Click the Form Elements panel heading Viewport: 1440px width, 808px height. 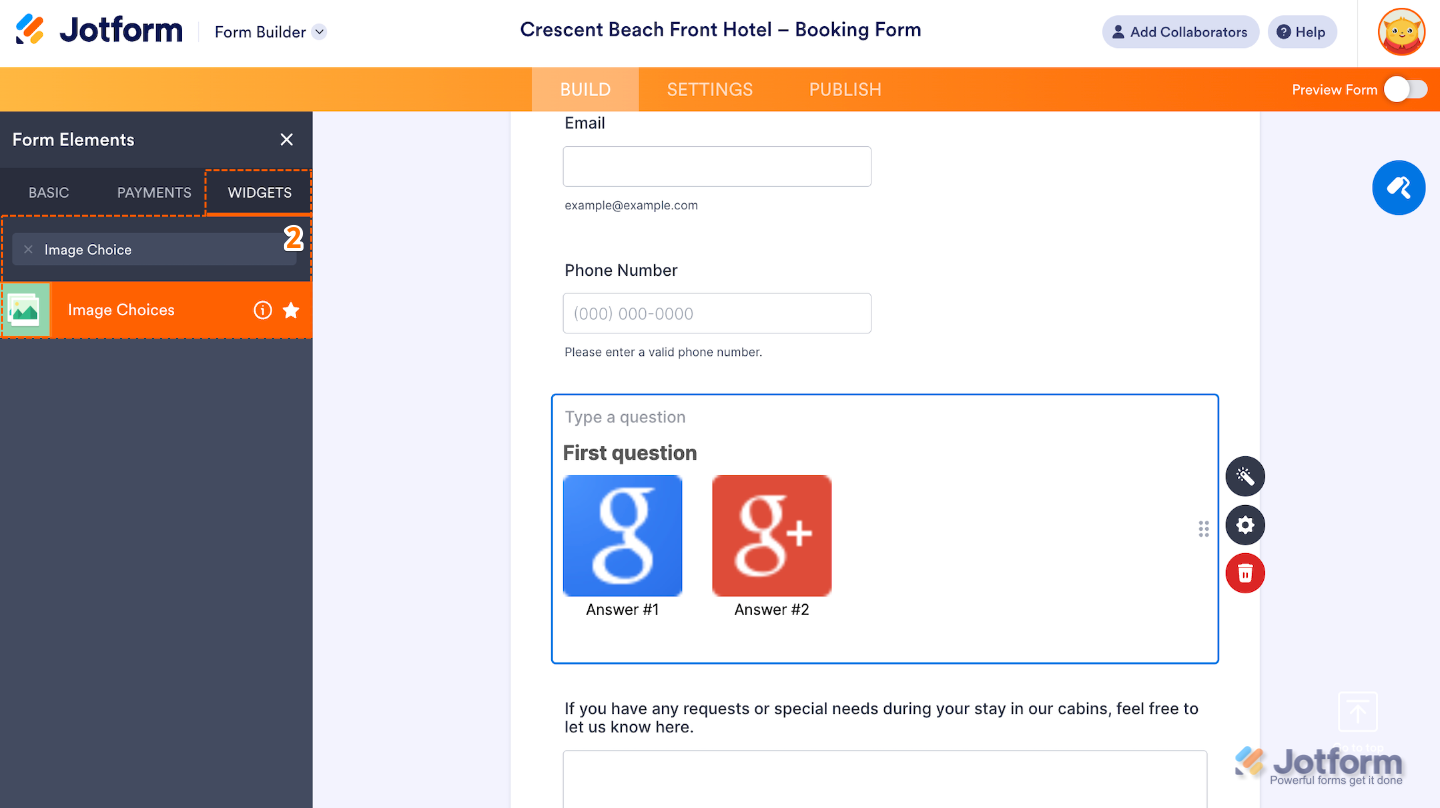tap(73, 140)
